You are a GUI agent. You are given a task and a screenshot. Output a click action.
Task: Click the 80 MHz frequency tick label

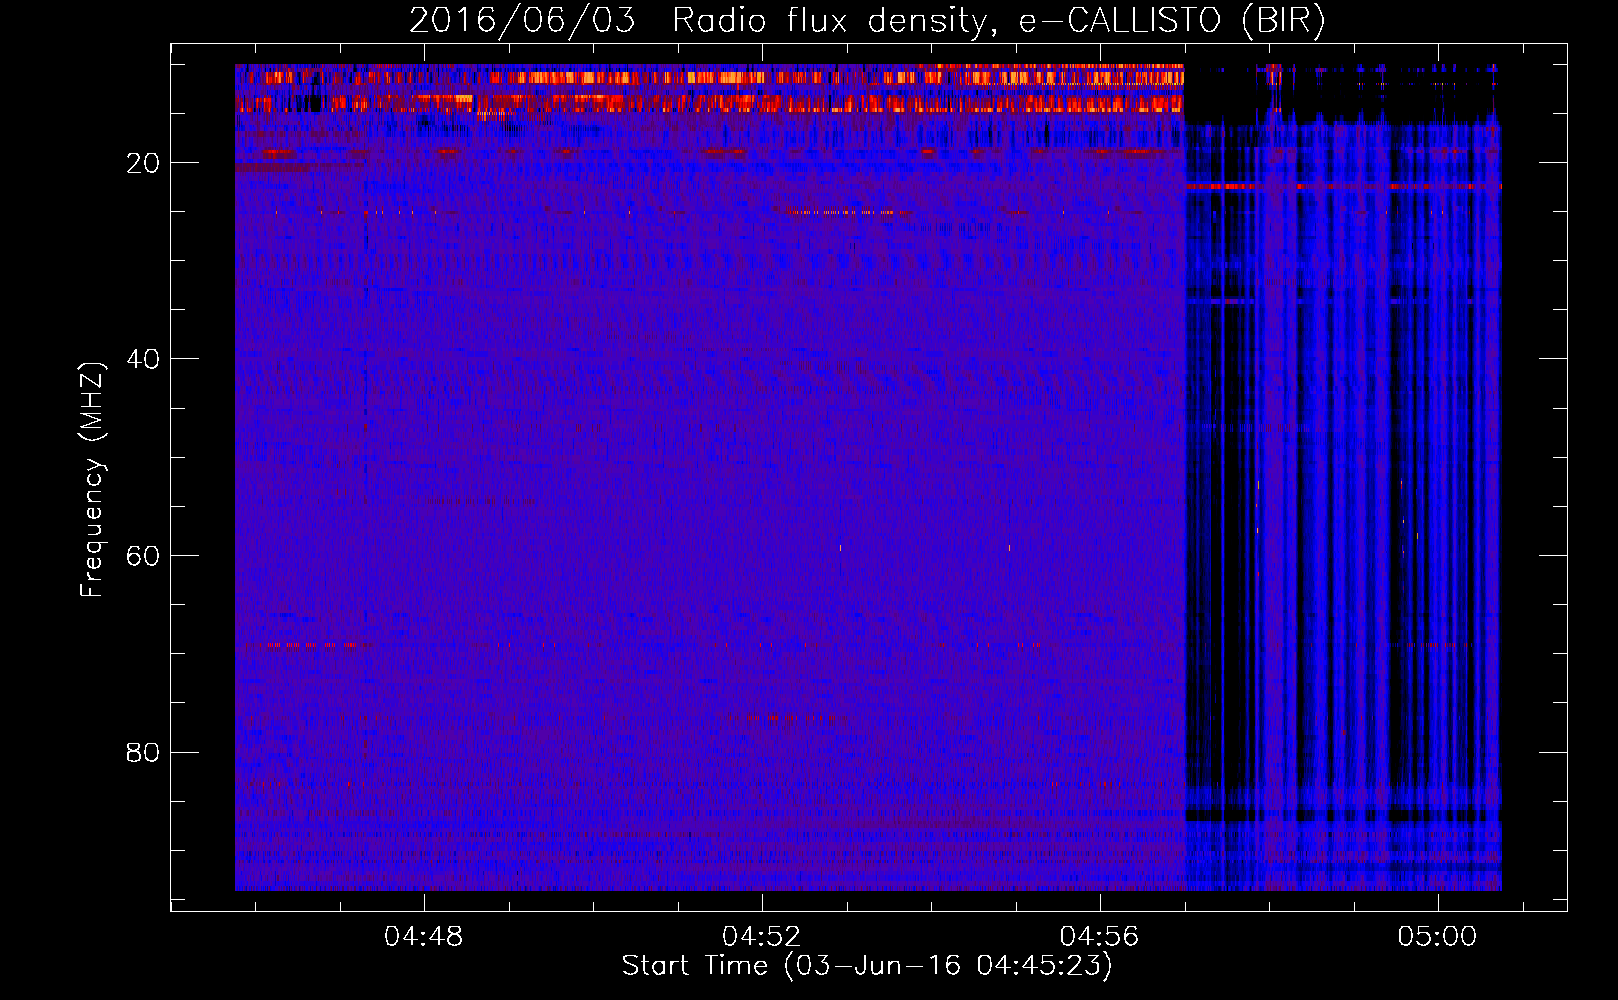tap(143, 752)
